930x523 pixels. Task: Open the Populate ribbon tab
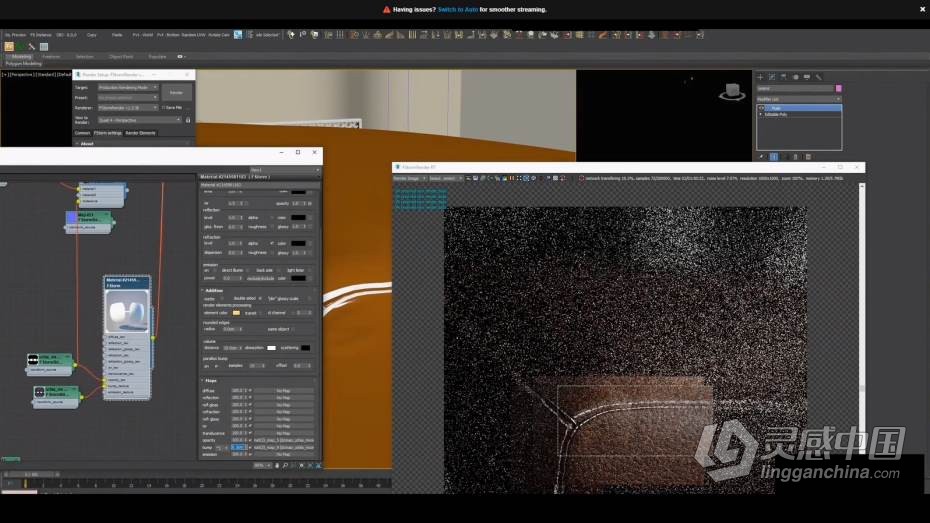157,57
